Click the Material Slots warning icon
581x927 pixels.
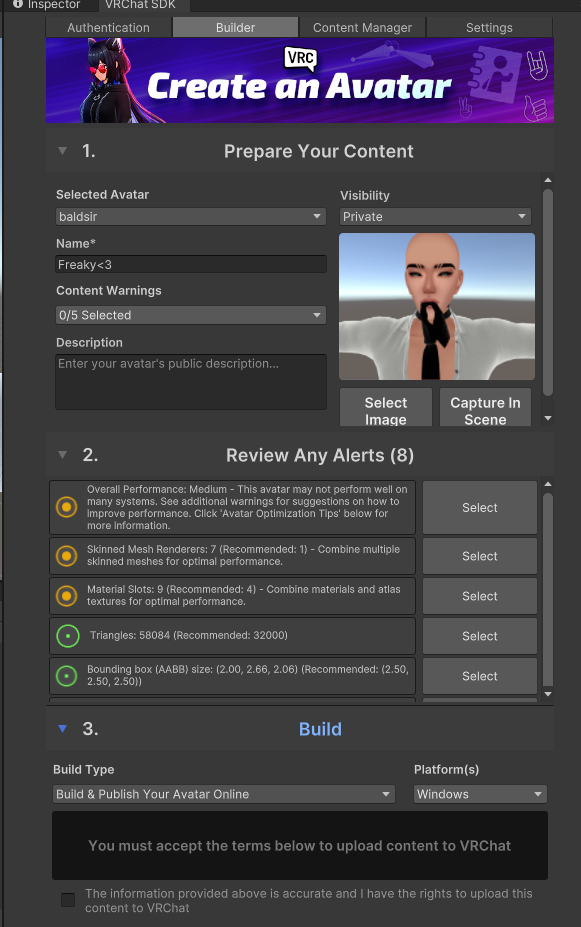point(67,596)
